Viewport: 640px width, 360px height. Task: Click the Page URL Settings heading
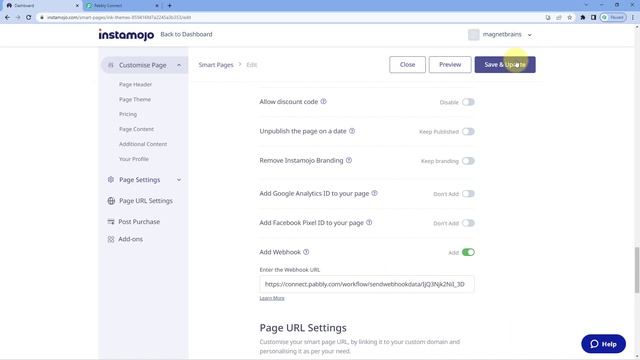pyautogui.click(x=303, y=328)
